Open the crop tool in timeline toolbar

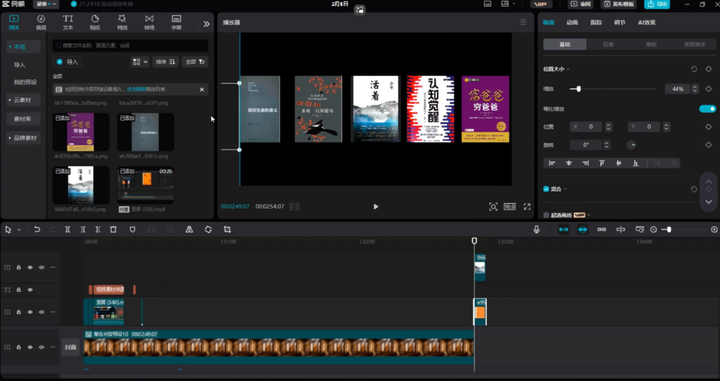pos(227,230)
